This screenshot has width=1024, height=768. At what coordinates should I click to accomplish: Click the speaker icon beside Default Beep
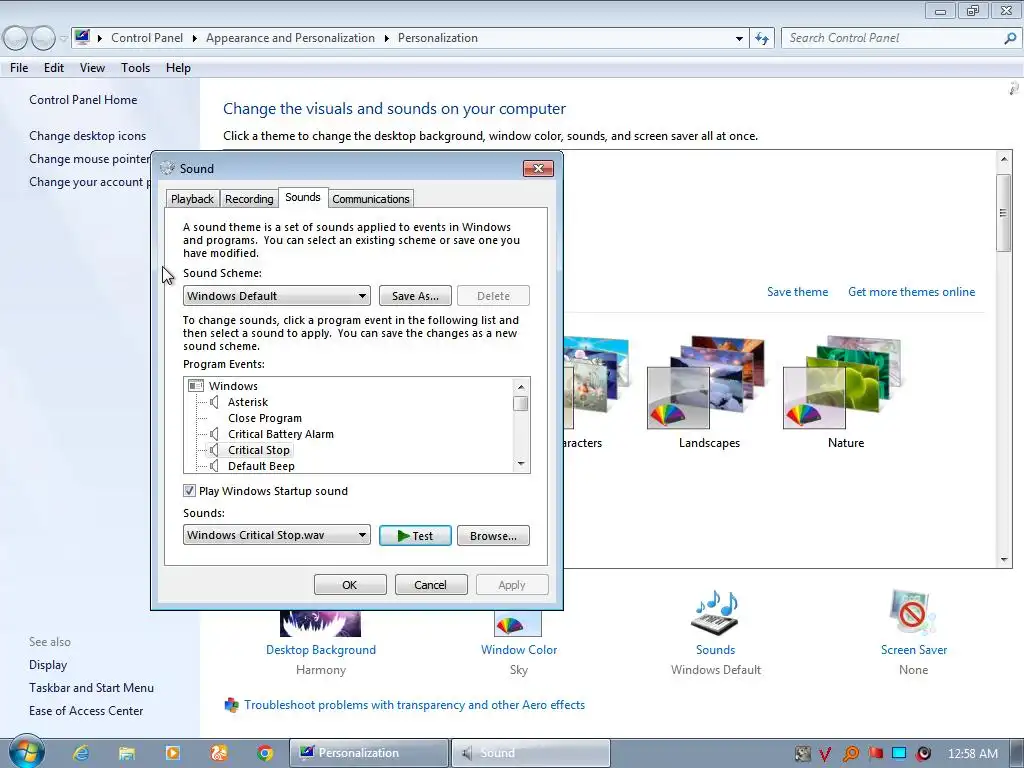[214, 466]
